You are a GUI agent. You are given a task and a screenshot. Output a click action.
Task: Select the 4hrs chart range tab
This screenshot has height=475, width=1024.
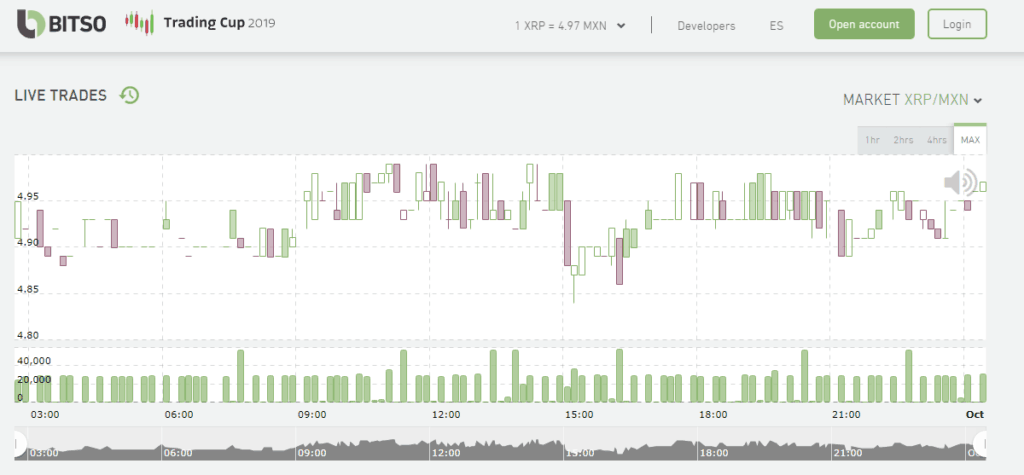pyautogui.click(x=936, y=140)
